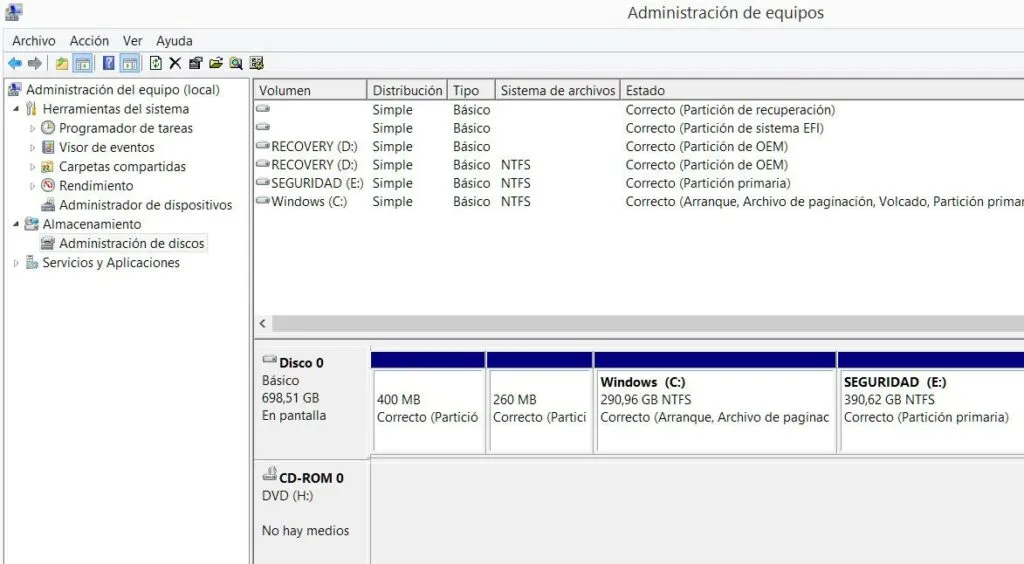Sort by Tipo column header
Screen dimensions: 1024x564
tap(471, 90)
